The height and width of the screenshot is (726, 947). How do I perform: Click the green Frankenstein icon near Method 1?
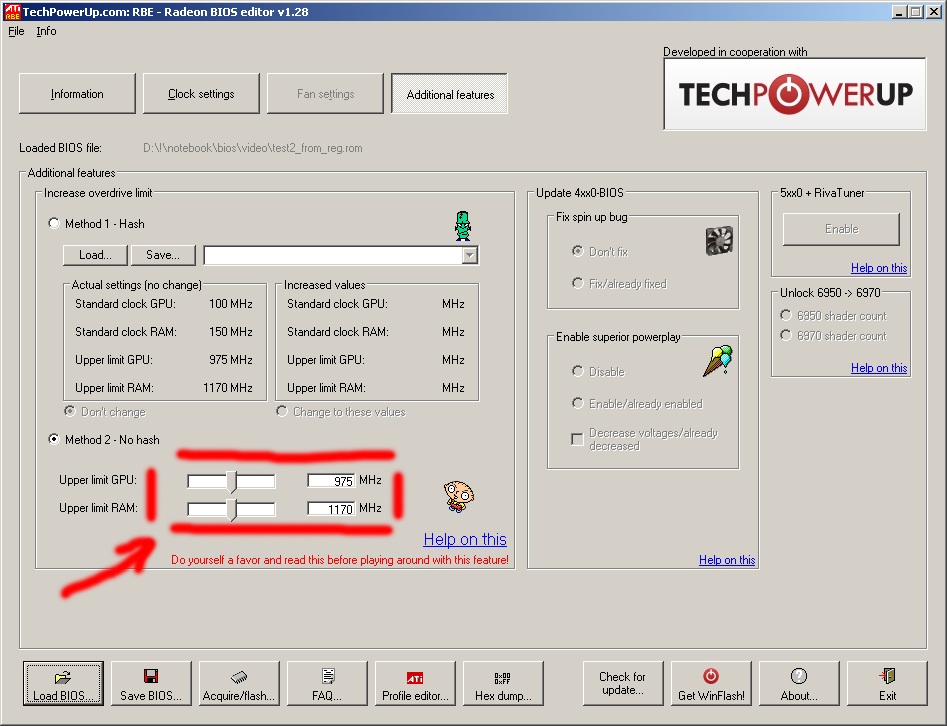463,226
